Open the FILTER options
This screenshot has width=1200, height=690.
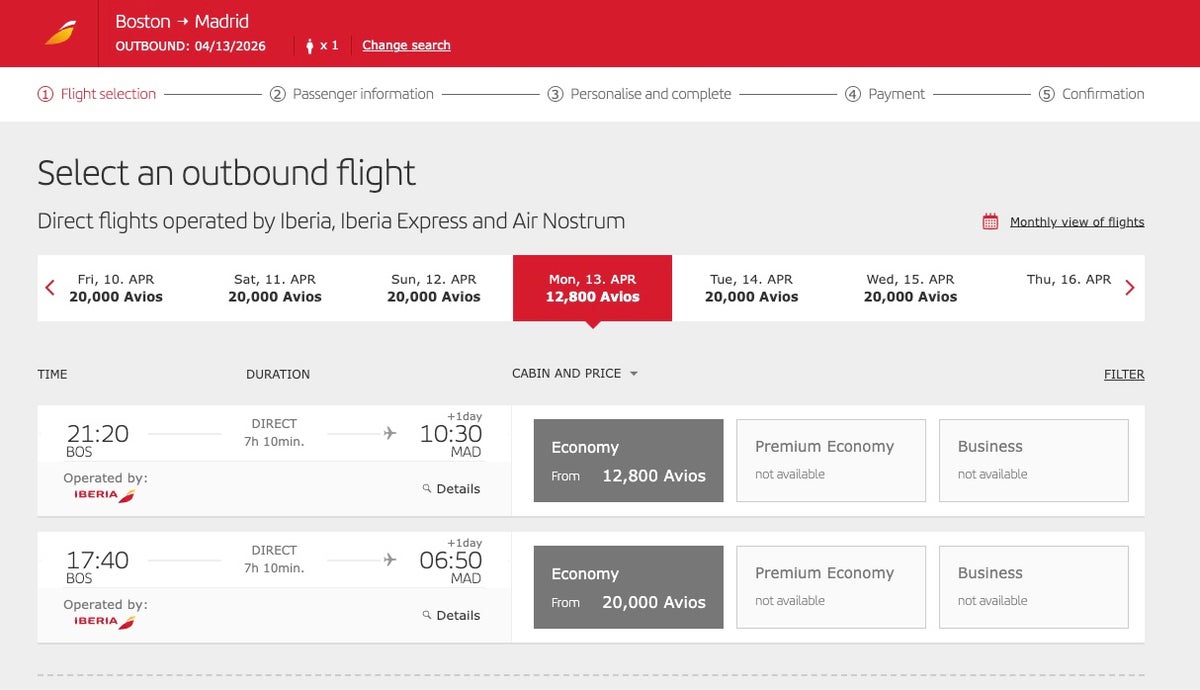(x=1124, y=374)
